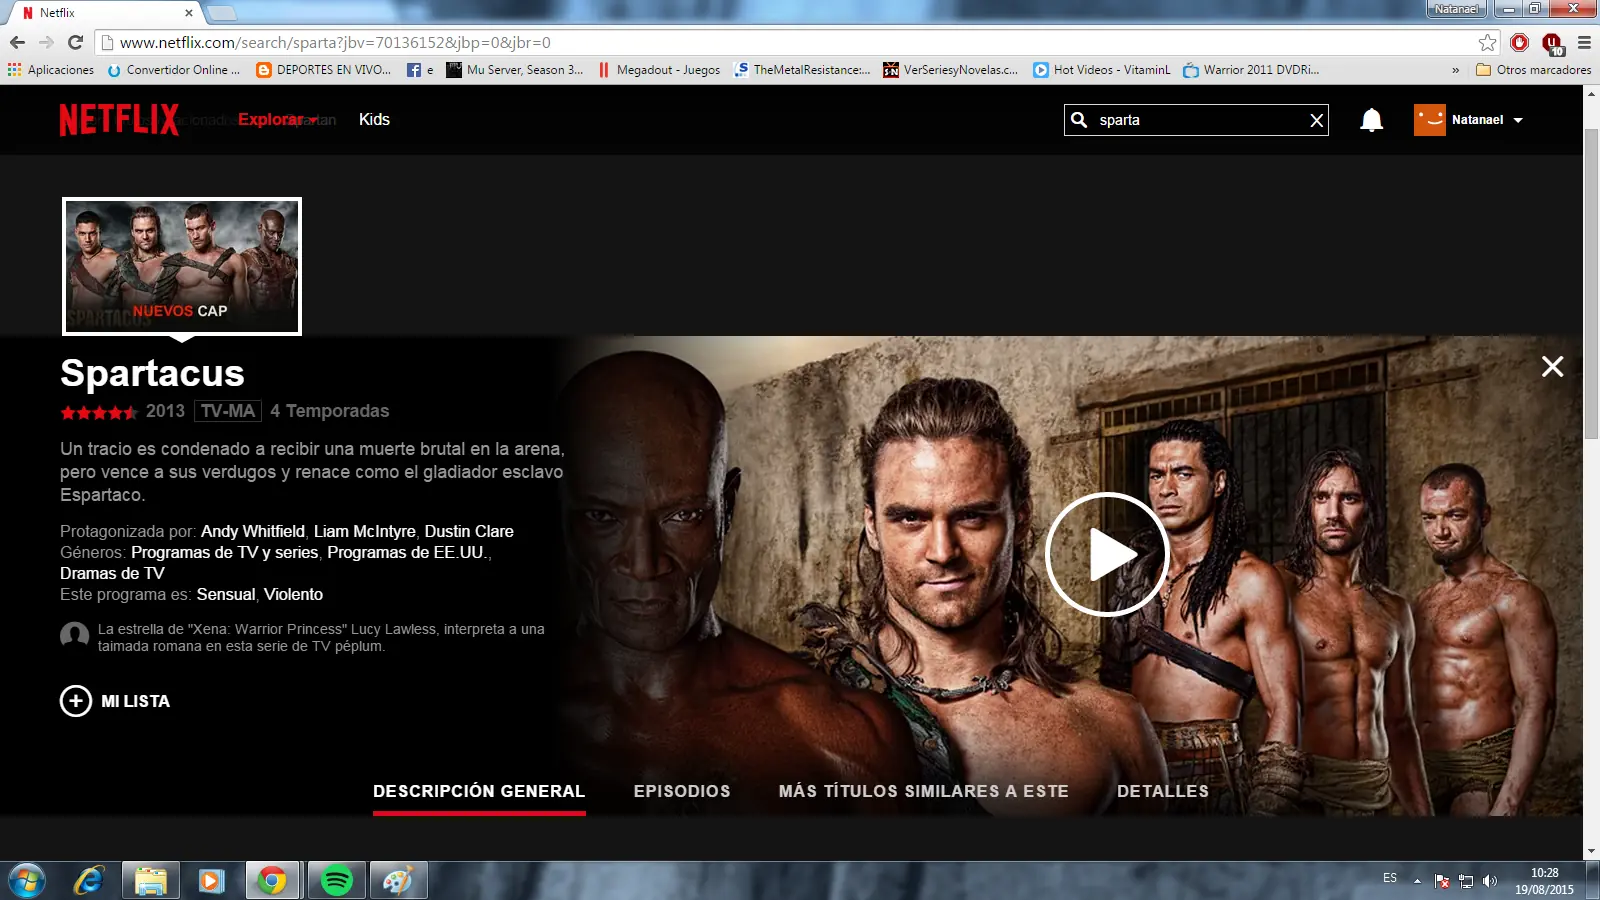The image size is (1600, 900).
Task: Click the Sensual tag link
Action: (x=226, y=594)
